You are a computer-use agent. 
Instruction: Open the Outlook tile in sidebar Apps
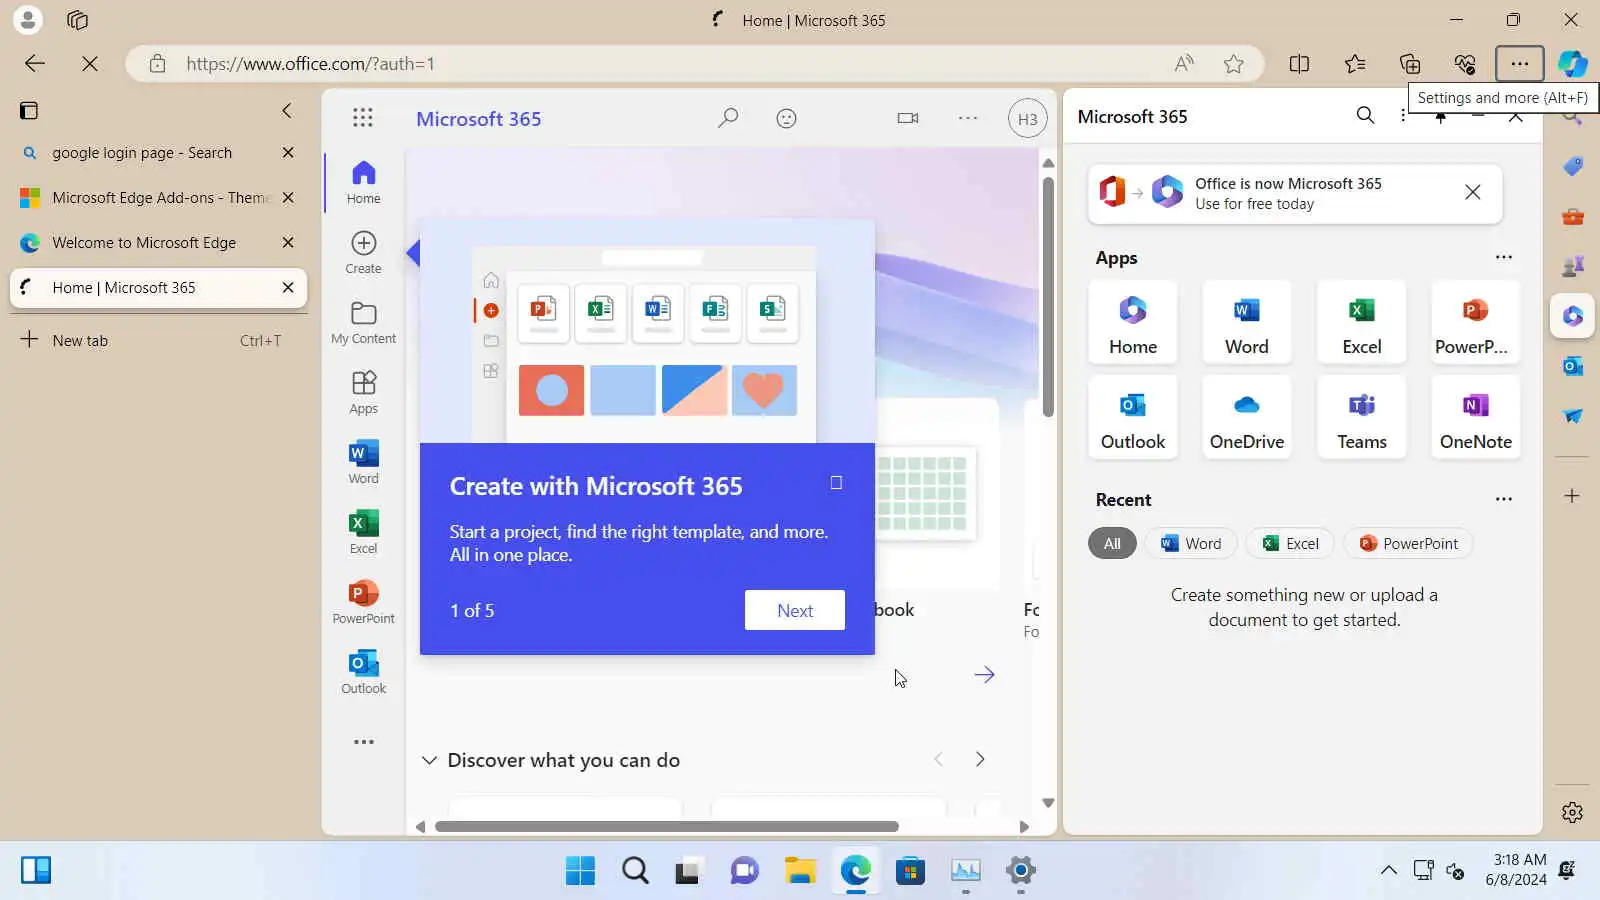click(x=1133, y=418)
